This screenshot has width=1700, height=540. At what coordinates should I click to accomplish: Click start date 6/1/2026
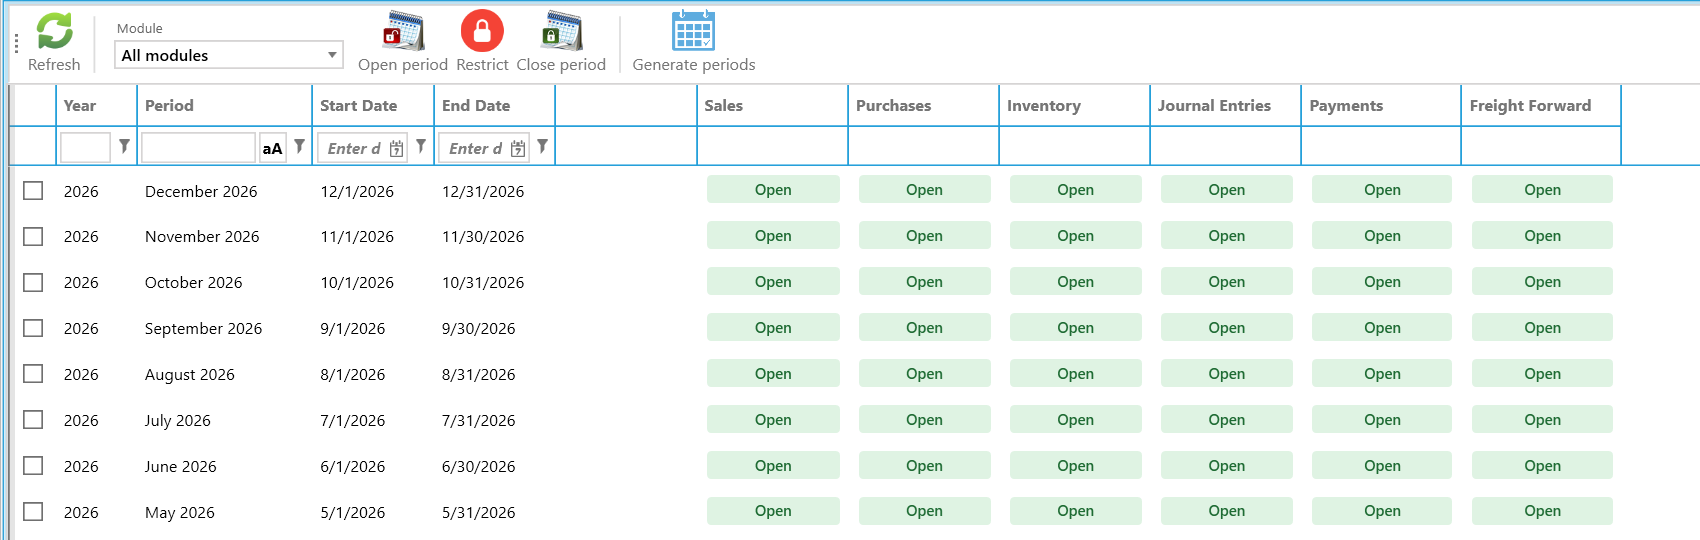[352, 467]
